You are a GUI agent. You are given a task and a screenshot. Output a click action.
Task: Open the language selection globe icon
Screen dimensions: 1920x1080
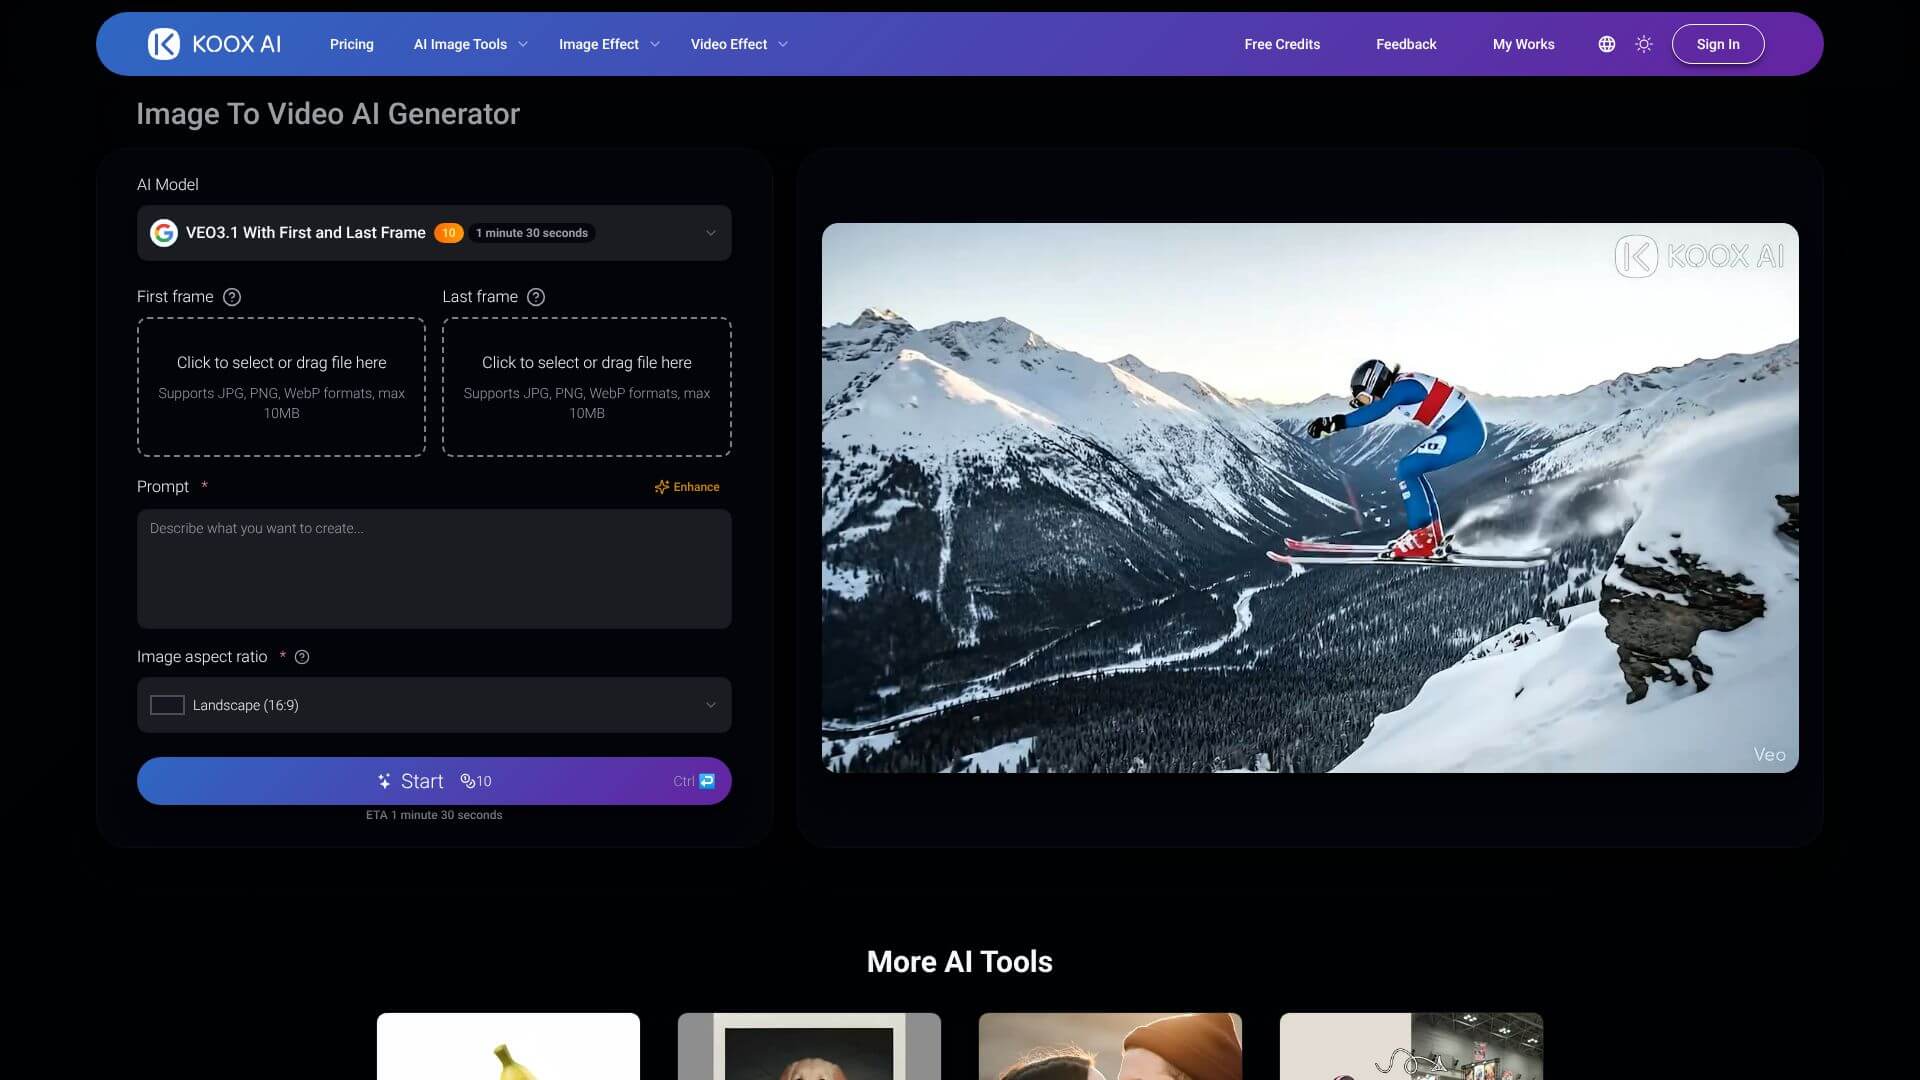pyautogui.click(x=1605, y=43)
